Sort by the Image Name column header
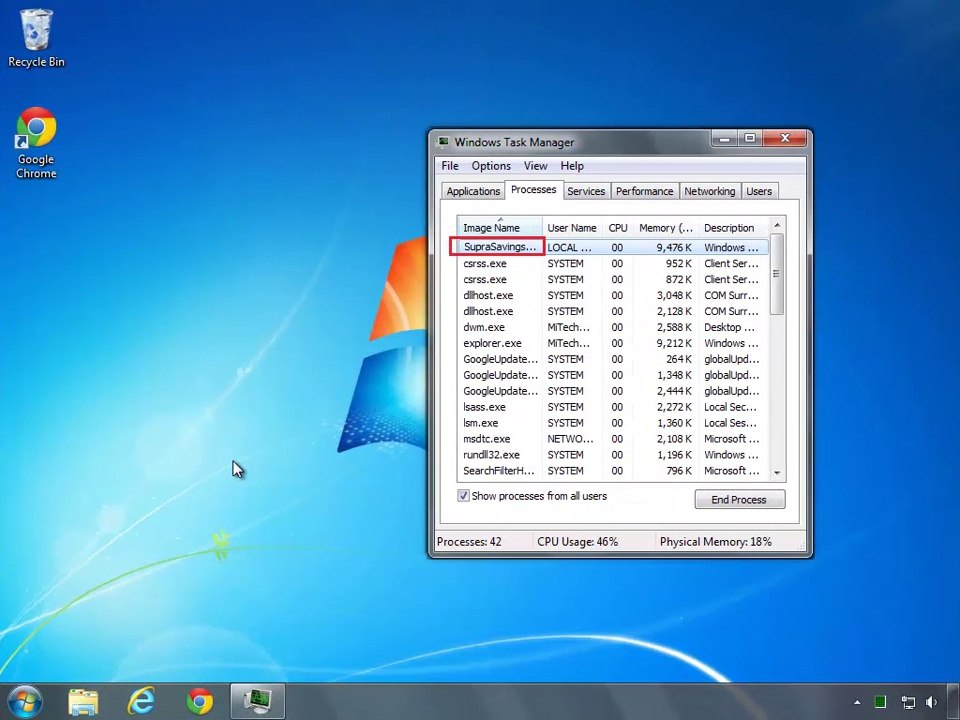 point(500,228)
